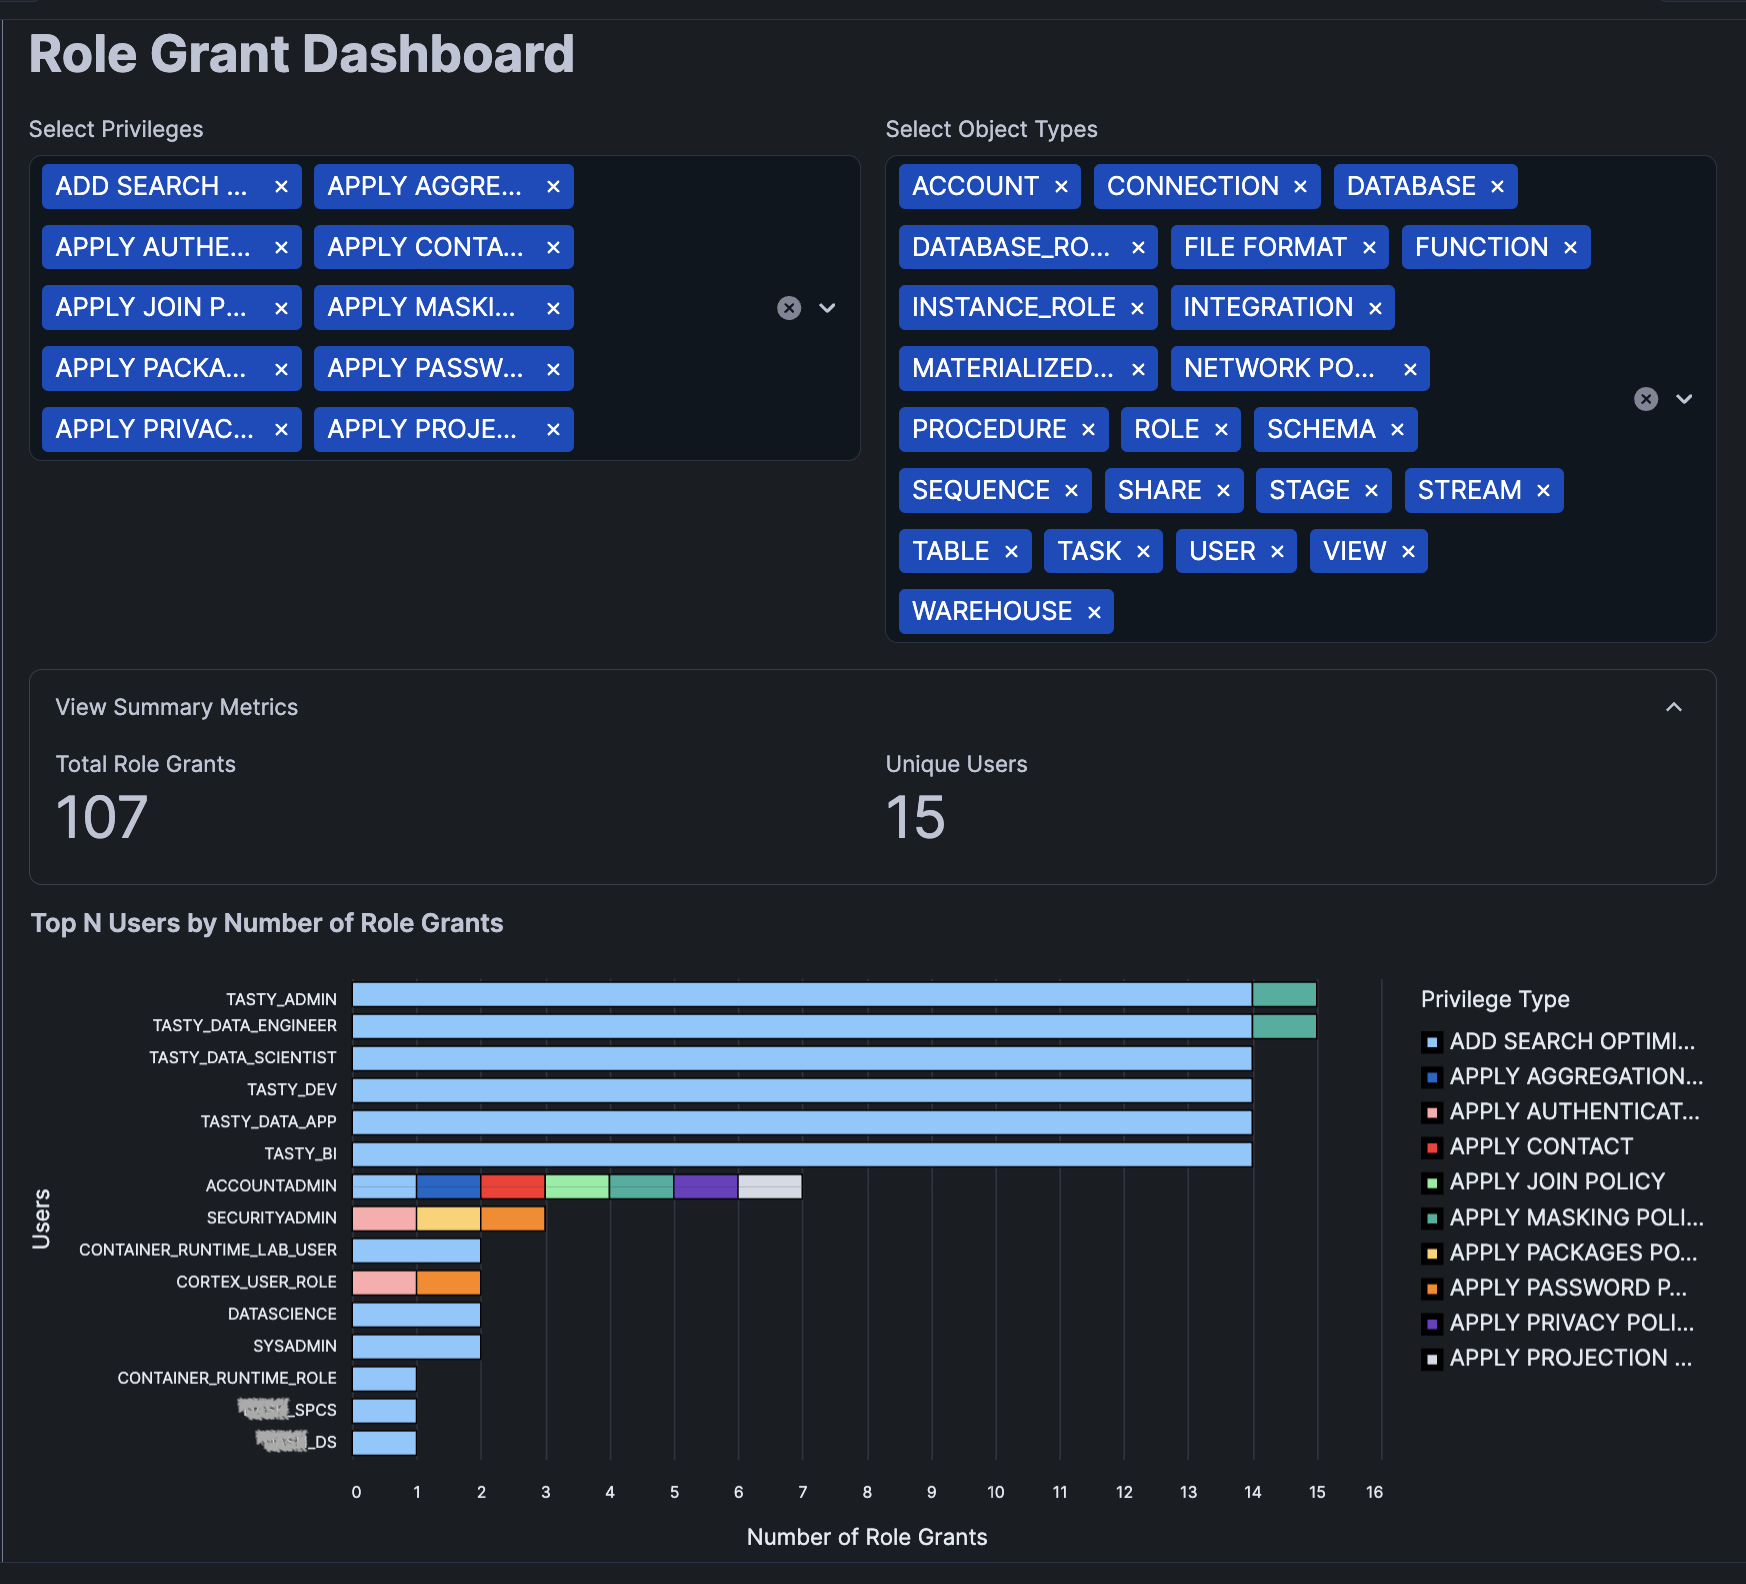The image size is (1746, 1584).
Task: Open the Select Object Types dropdown
Action: tap(1684, 399)
